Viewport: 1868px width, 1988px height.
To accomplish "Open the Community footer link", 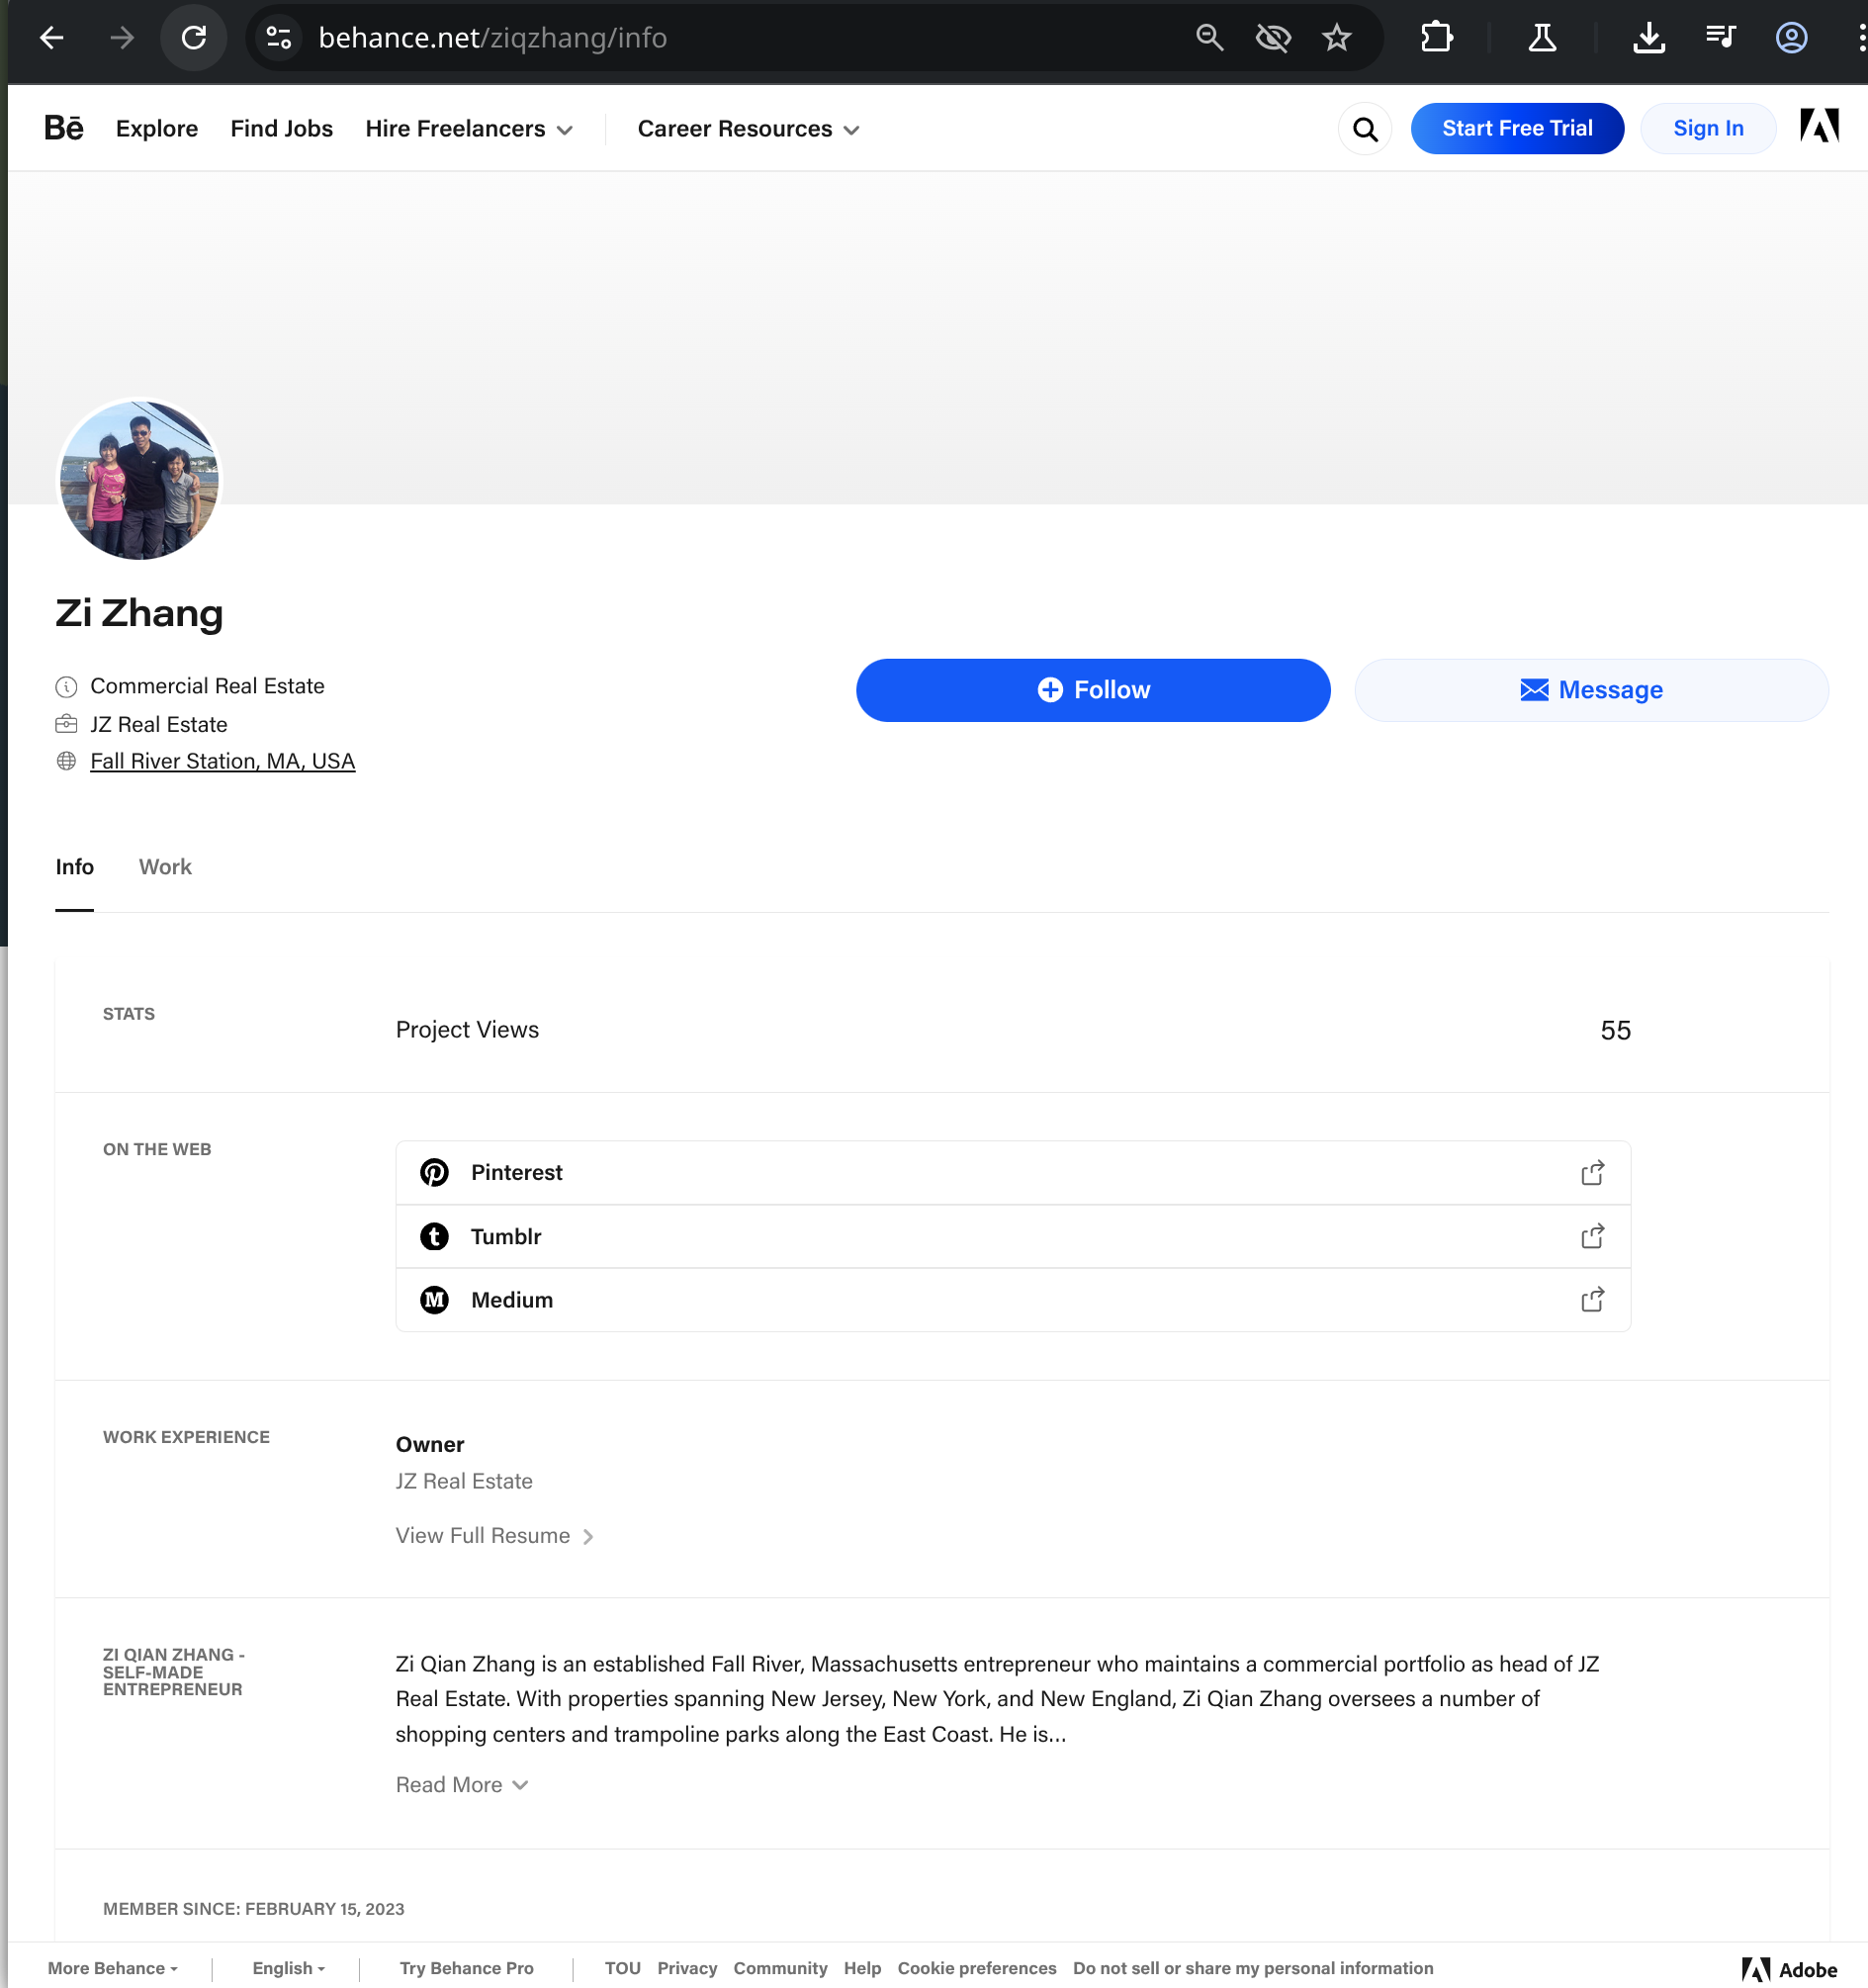I will coord(781,1968).
